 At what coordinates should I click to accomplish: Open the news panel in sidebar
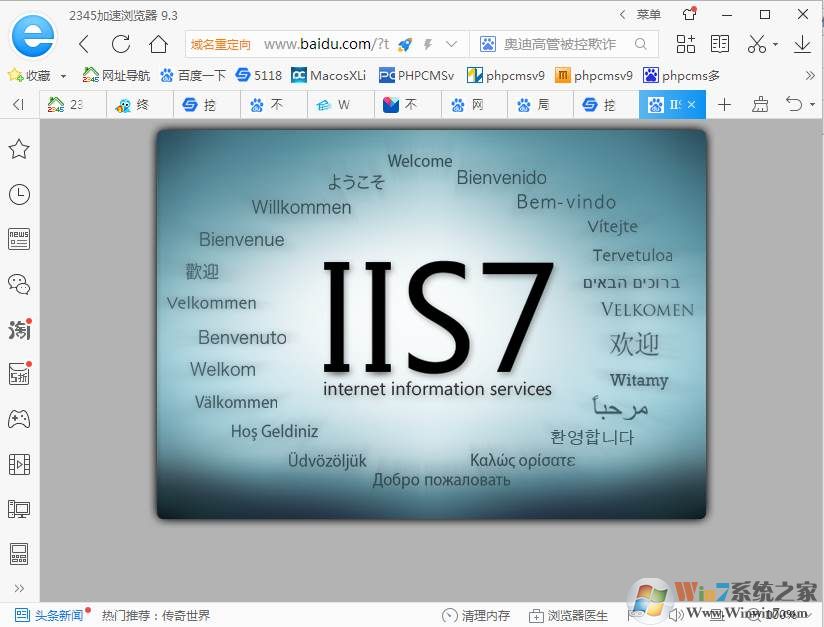19,239
